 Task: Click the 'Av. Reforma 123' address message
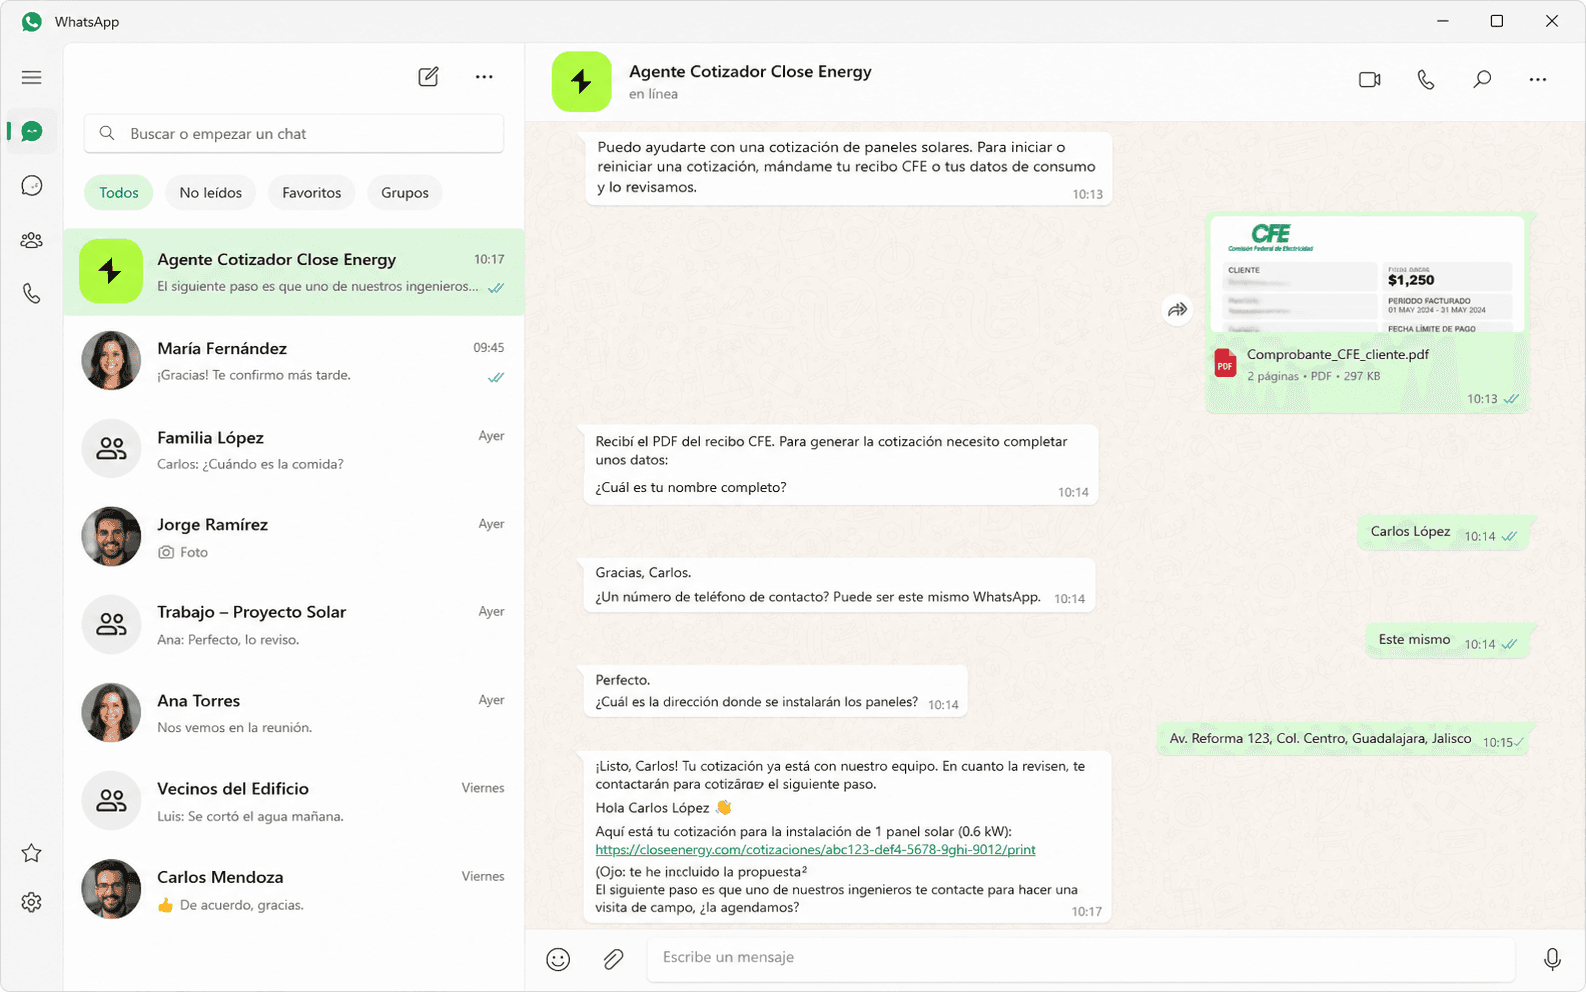coord(1344,740)
